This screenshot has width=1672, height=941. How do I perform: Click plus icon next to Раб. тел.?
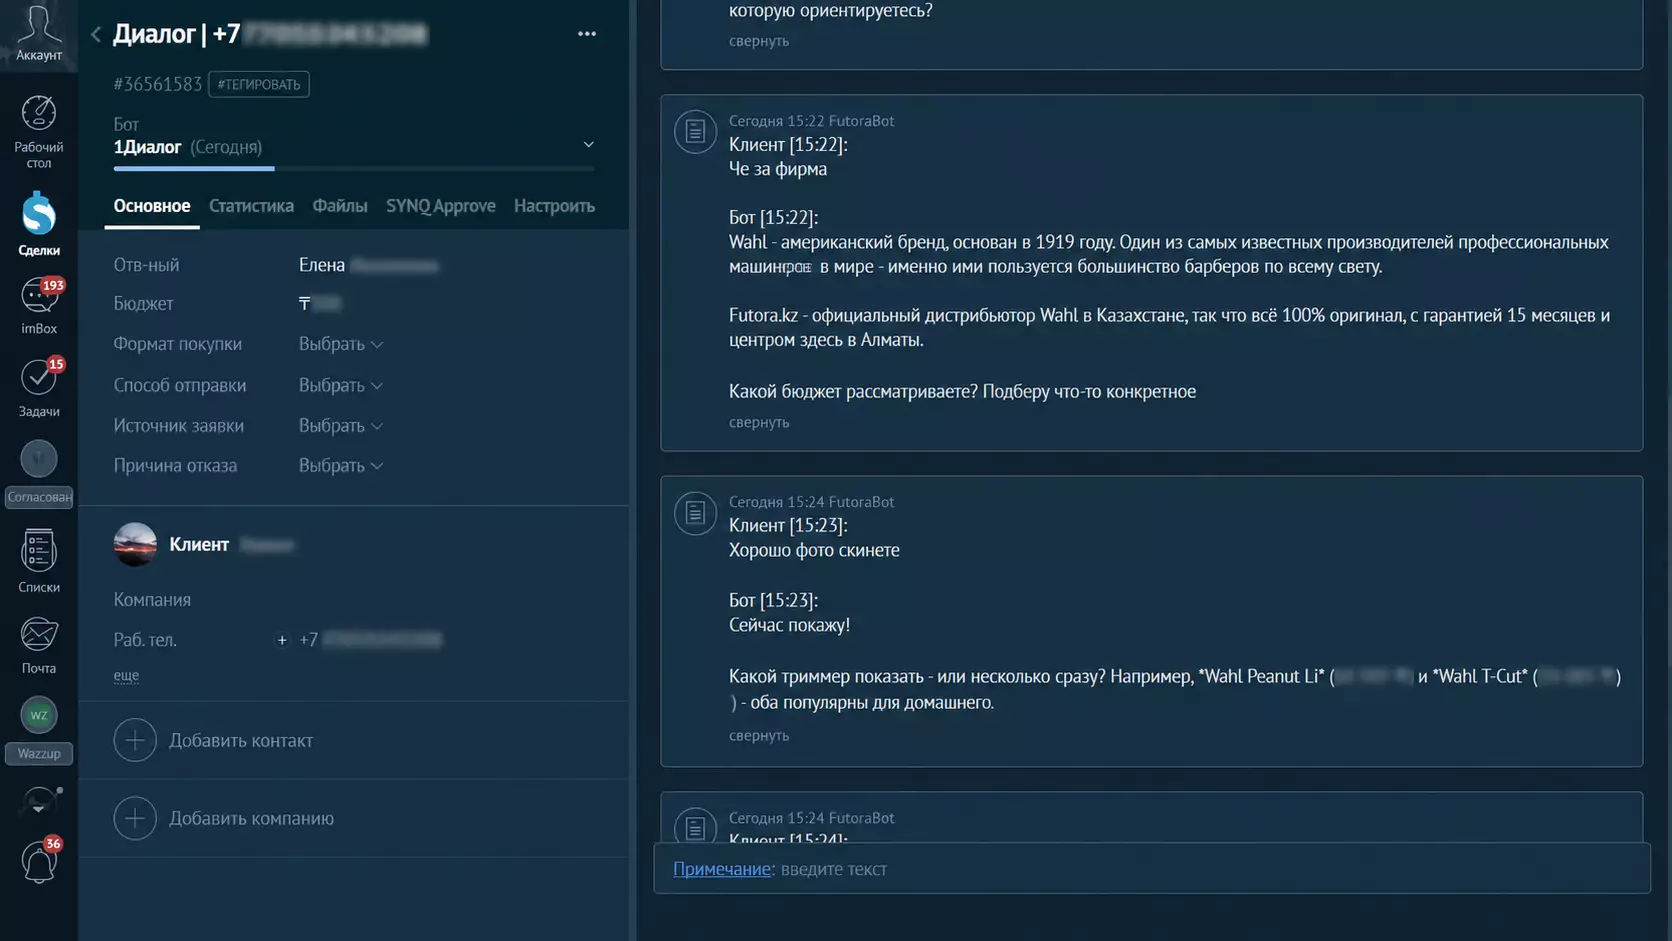(x=282, y=640)
